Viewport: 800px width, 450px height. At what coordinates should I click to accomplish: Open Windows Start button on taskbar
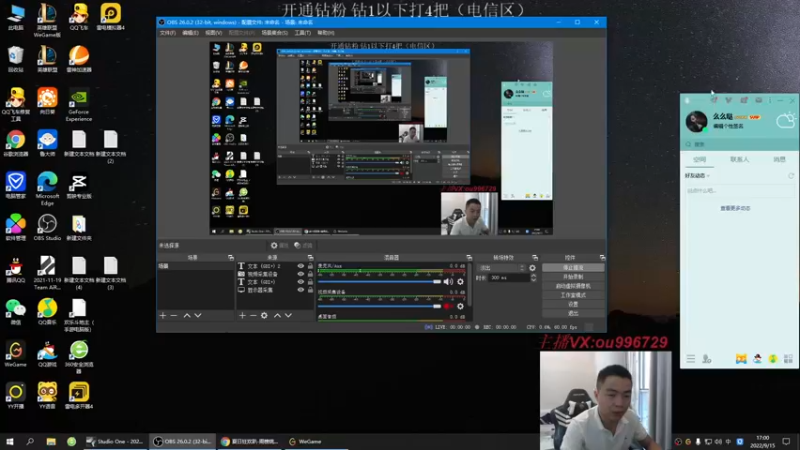10,441
